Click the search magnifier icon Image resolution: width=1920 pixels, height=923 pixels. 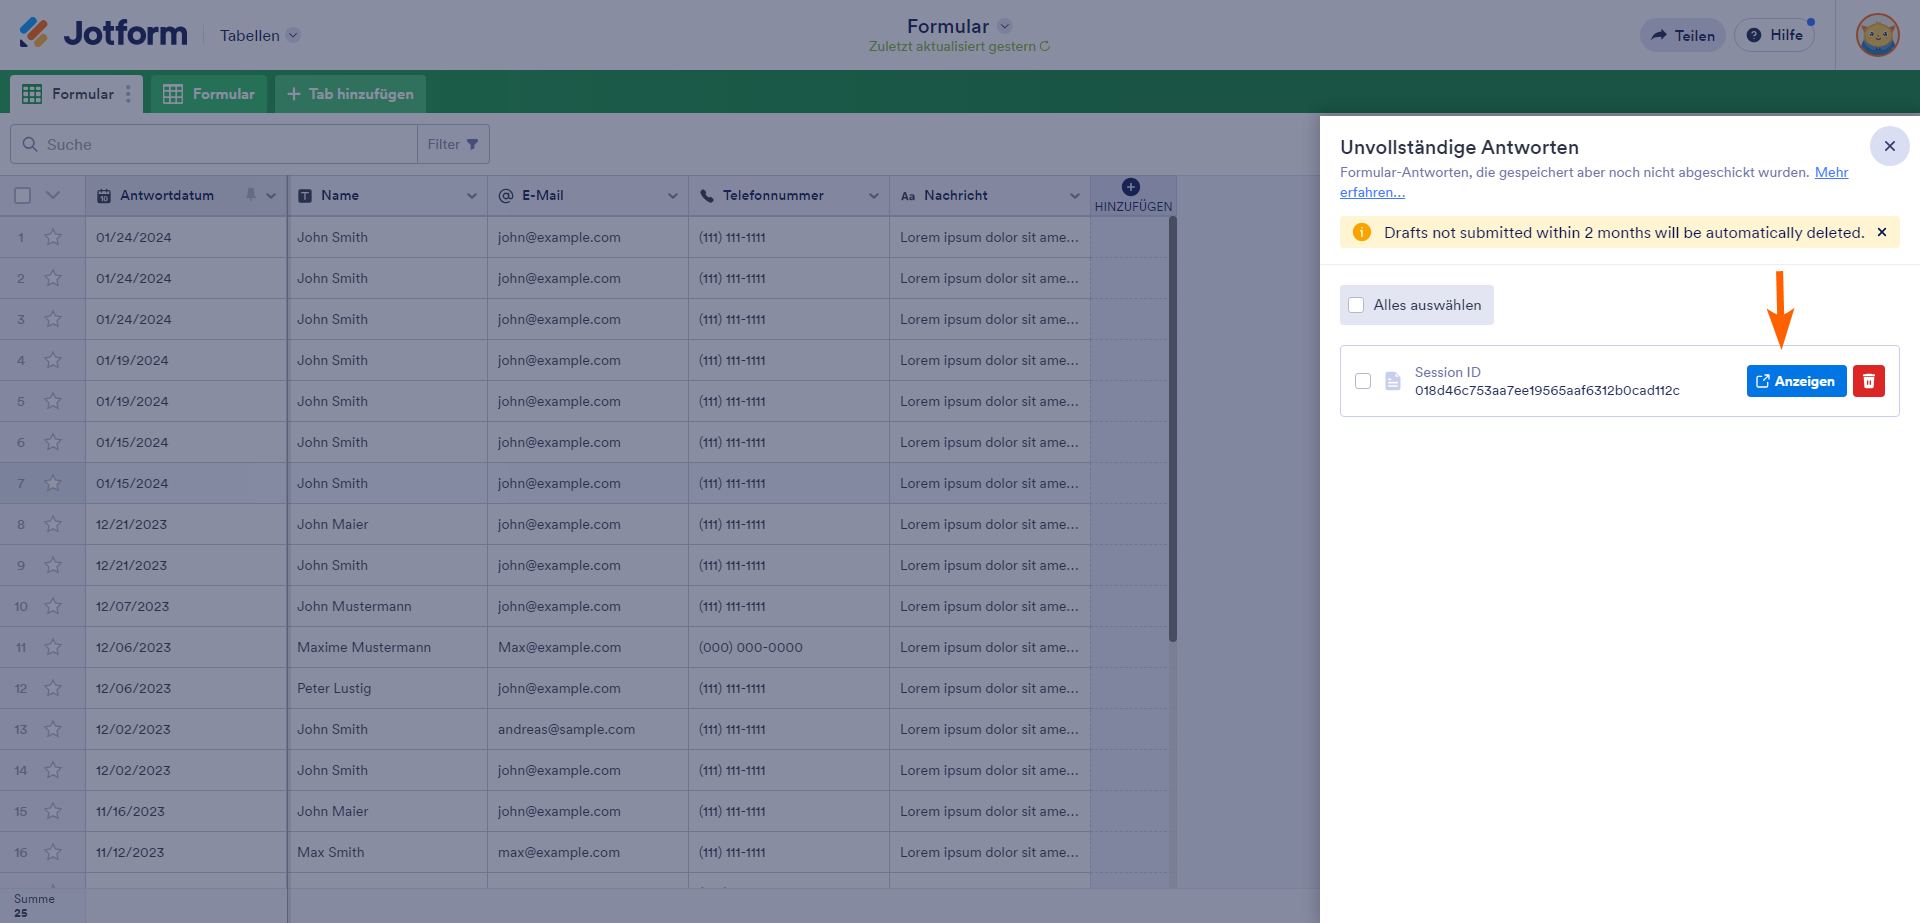point(30,144)
